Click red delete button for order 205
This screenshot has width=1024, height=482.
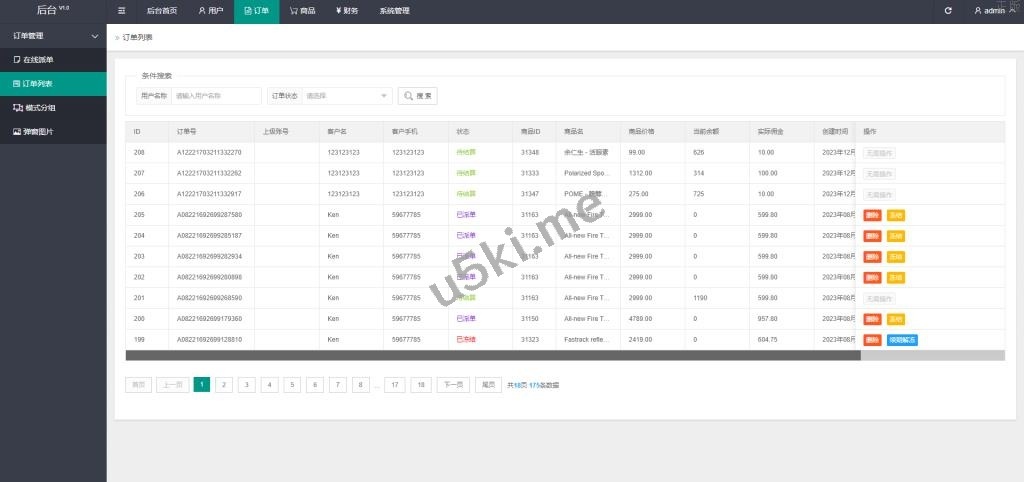tap(872, 215)
